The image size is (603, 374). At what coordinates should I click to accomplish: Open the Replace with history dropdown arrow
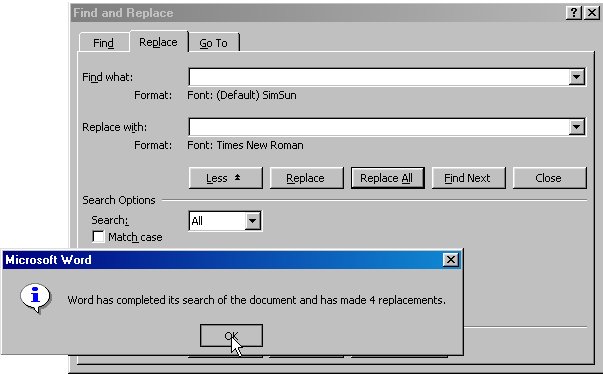576,127
